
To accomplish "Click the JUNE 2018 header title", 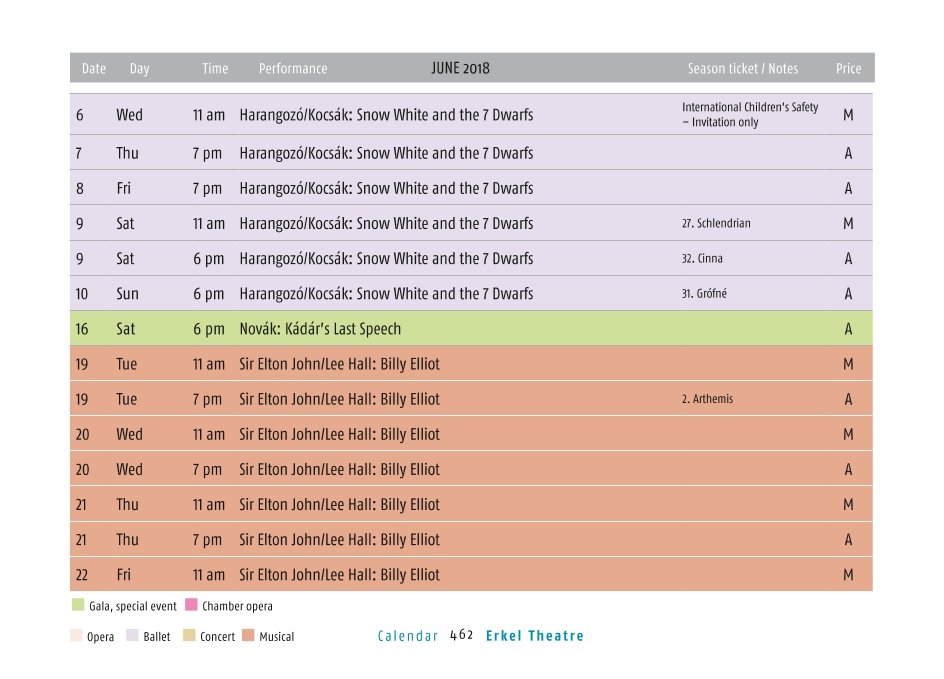I will click(x=460, y=68).
